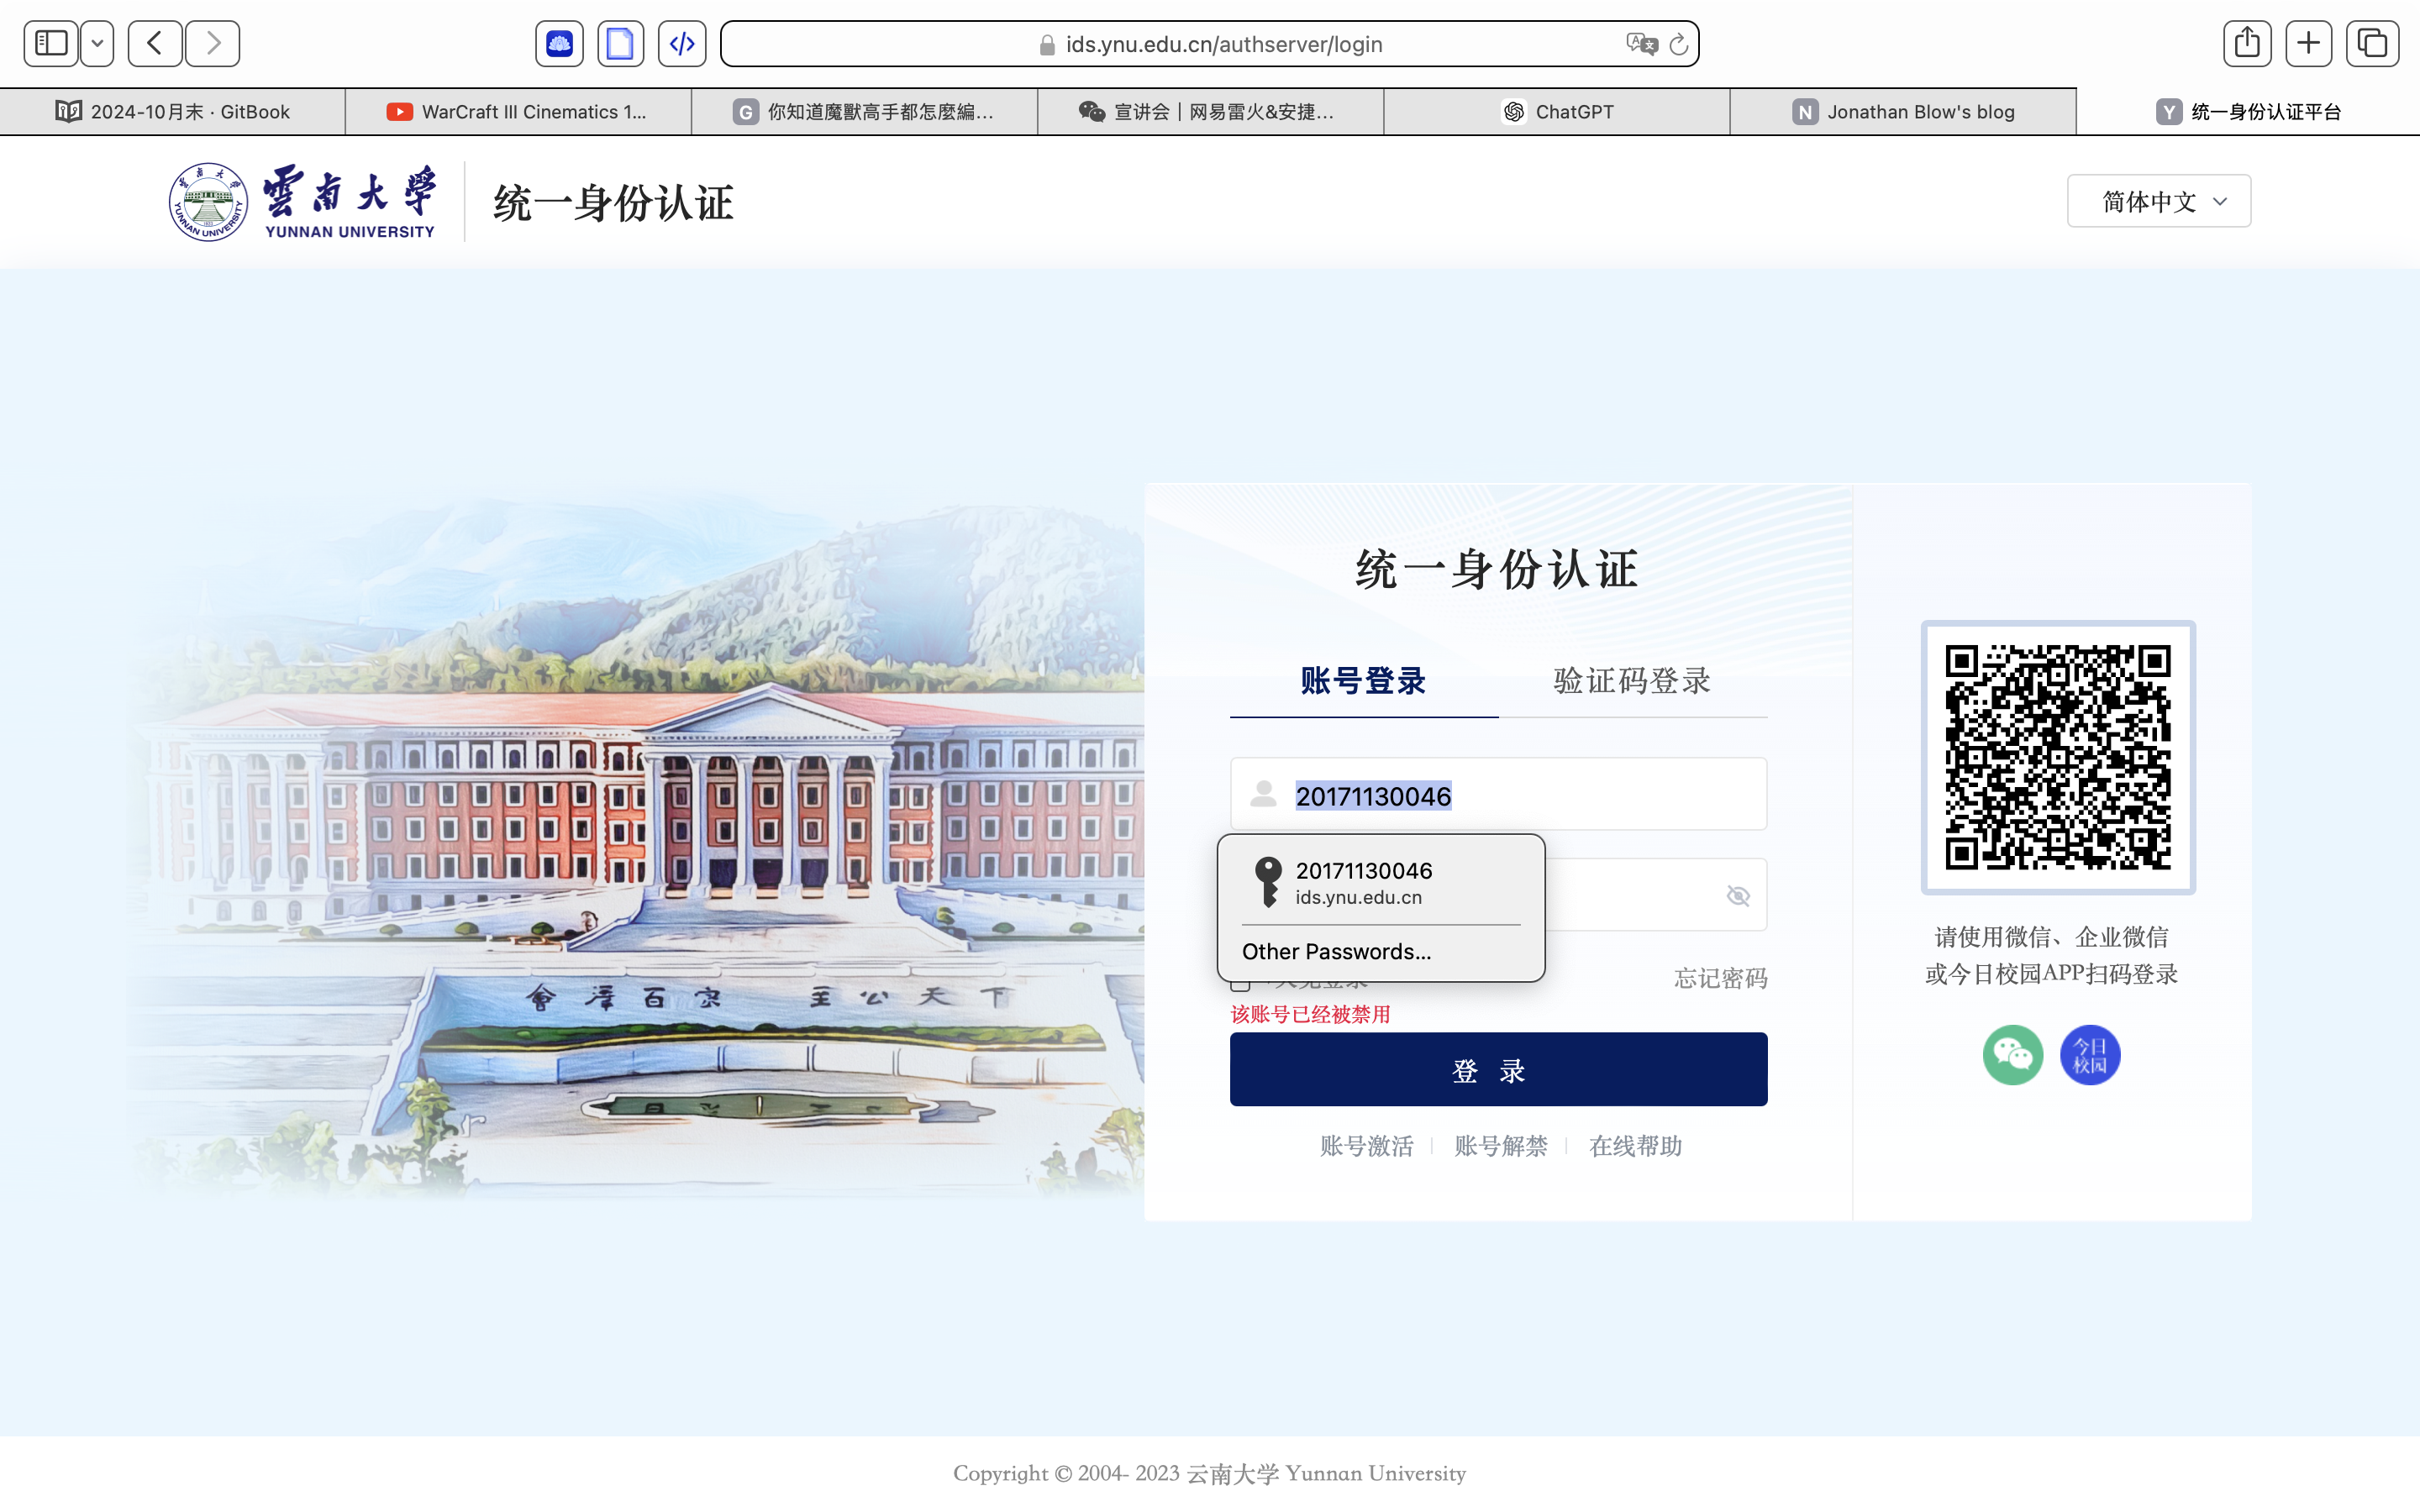Click the 统一身份认证 header title
This screenshot has width=2420, height=1512.
613,203
